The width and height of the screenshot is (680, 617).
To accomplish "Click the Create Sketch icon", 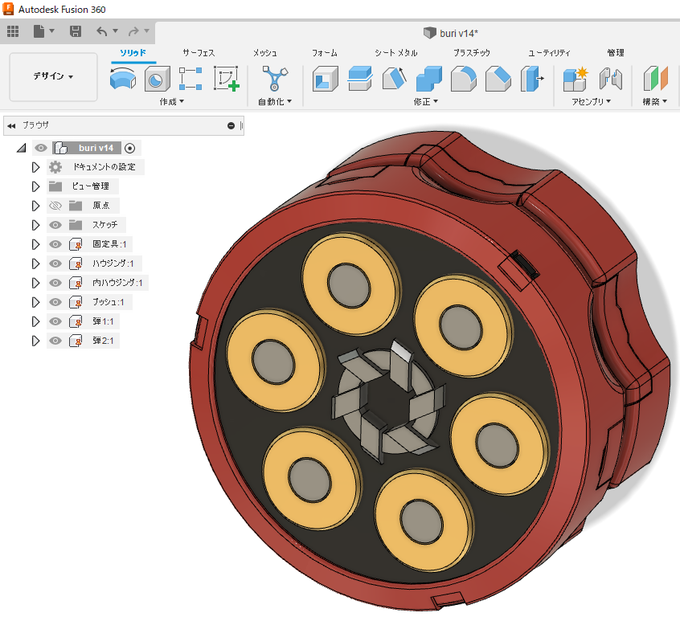I will tap(226, 78).
